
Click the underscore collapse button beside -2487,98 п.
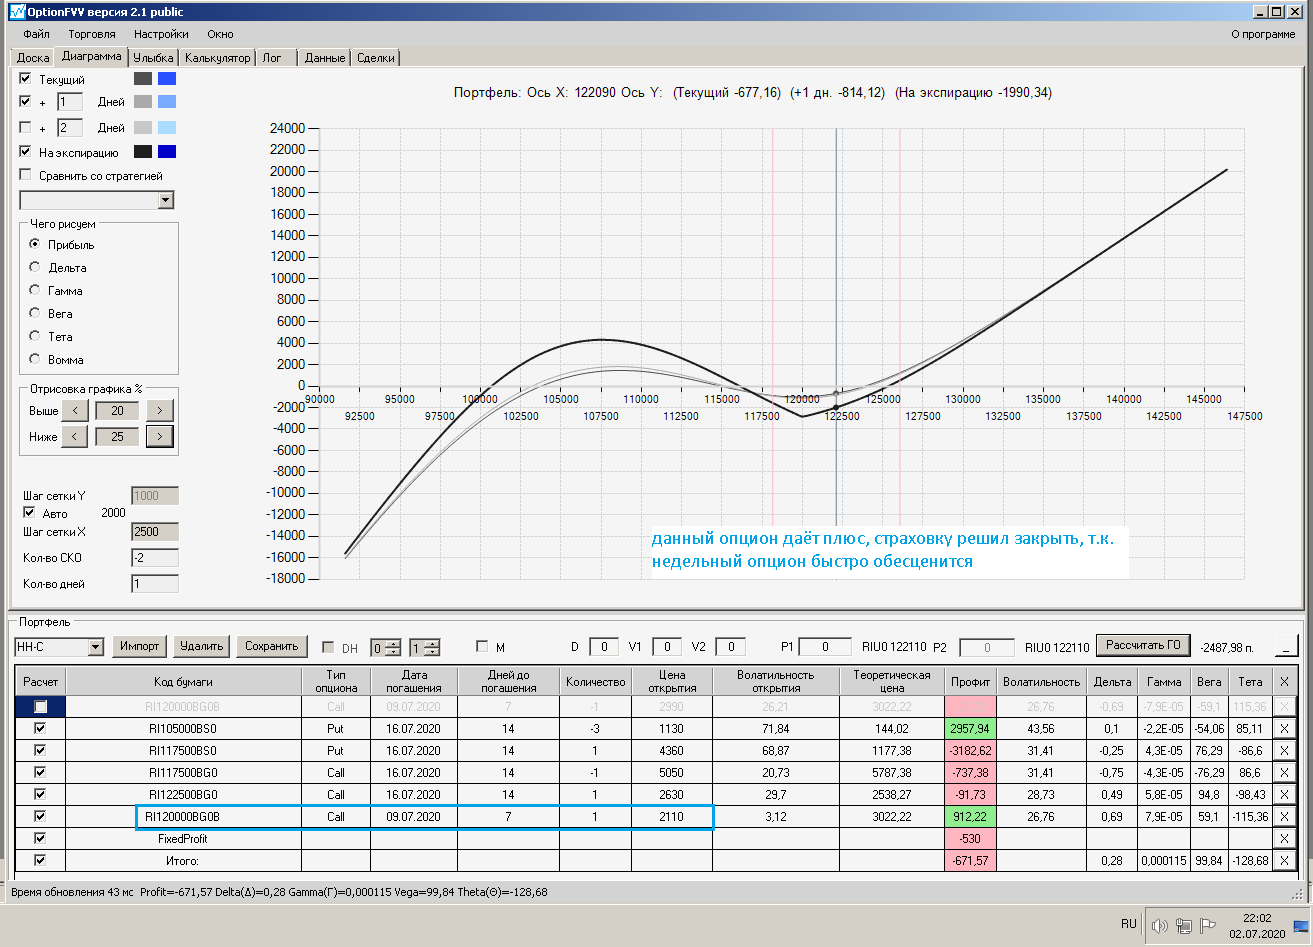(x=1284, y=647)
